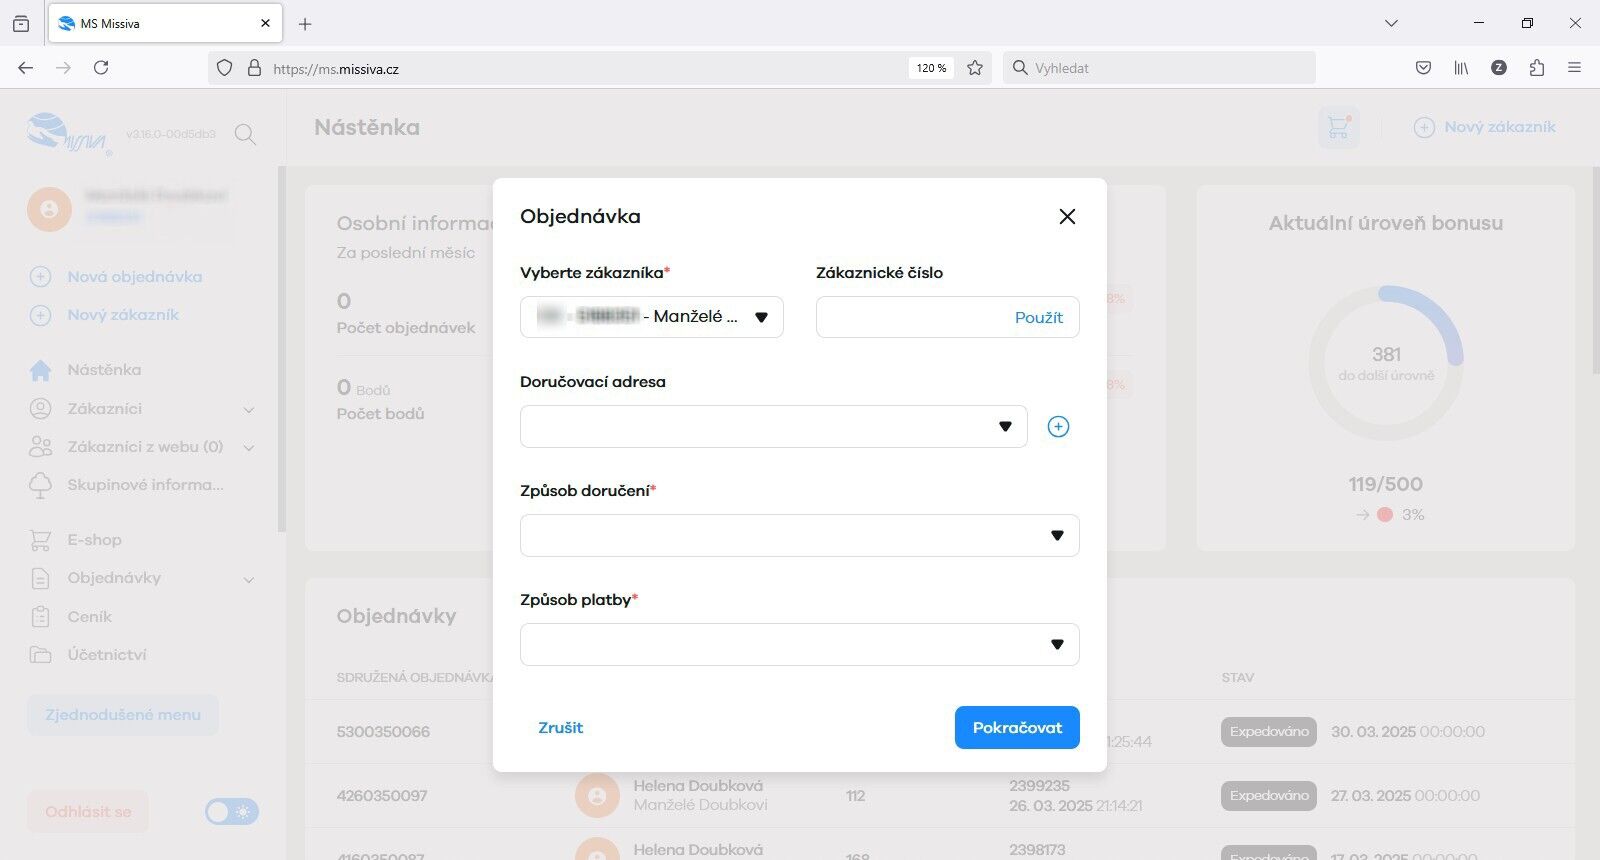The width and height of the screenshot is (1600, 860).
Task: Expand the Zákazníci submenu chevron
Action: click(249, 409)
